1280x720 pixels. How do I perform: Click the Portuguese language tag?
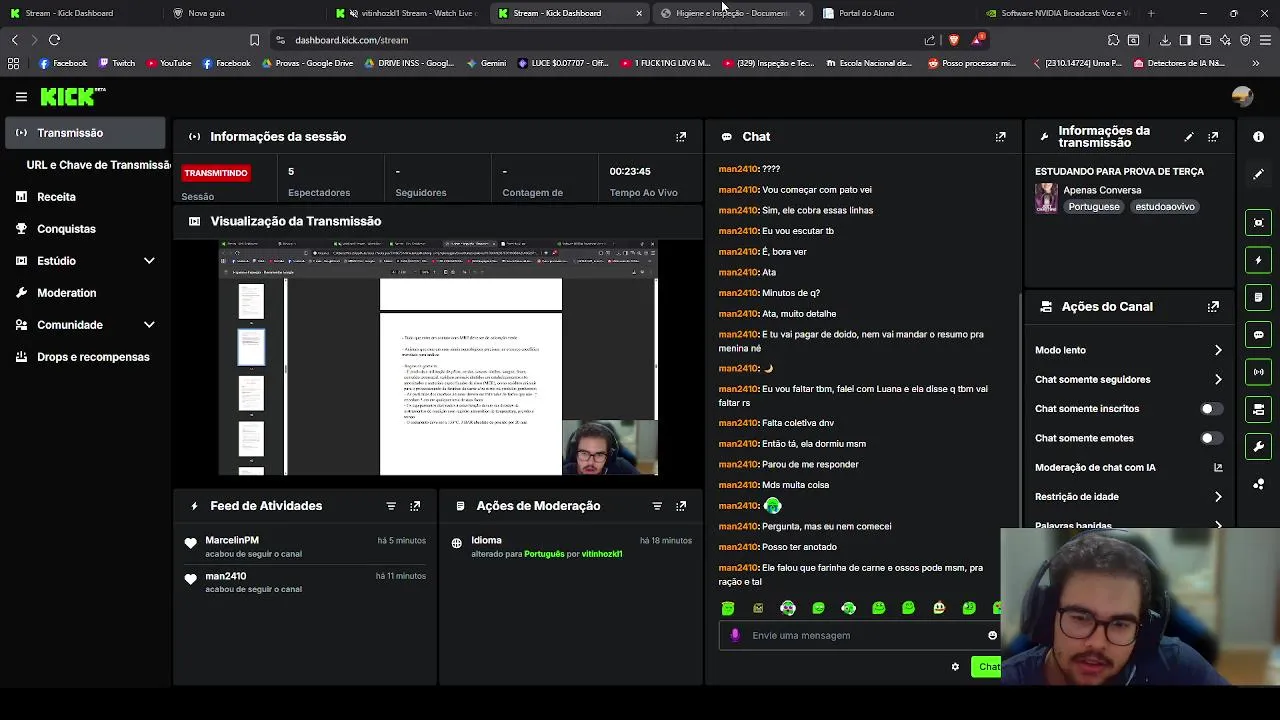pos(1093,207)
